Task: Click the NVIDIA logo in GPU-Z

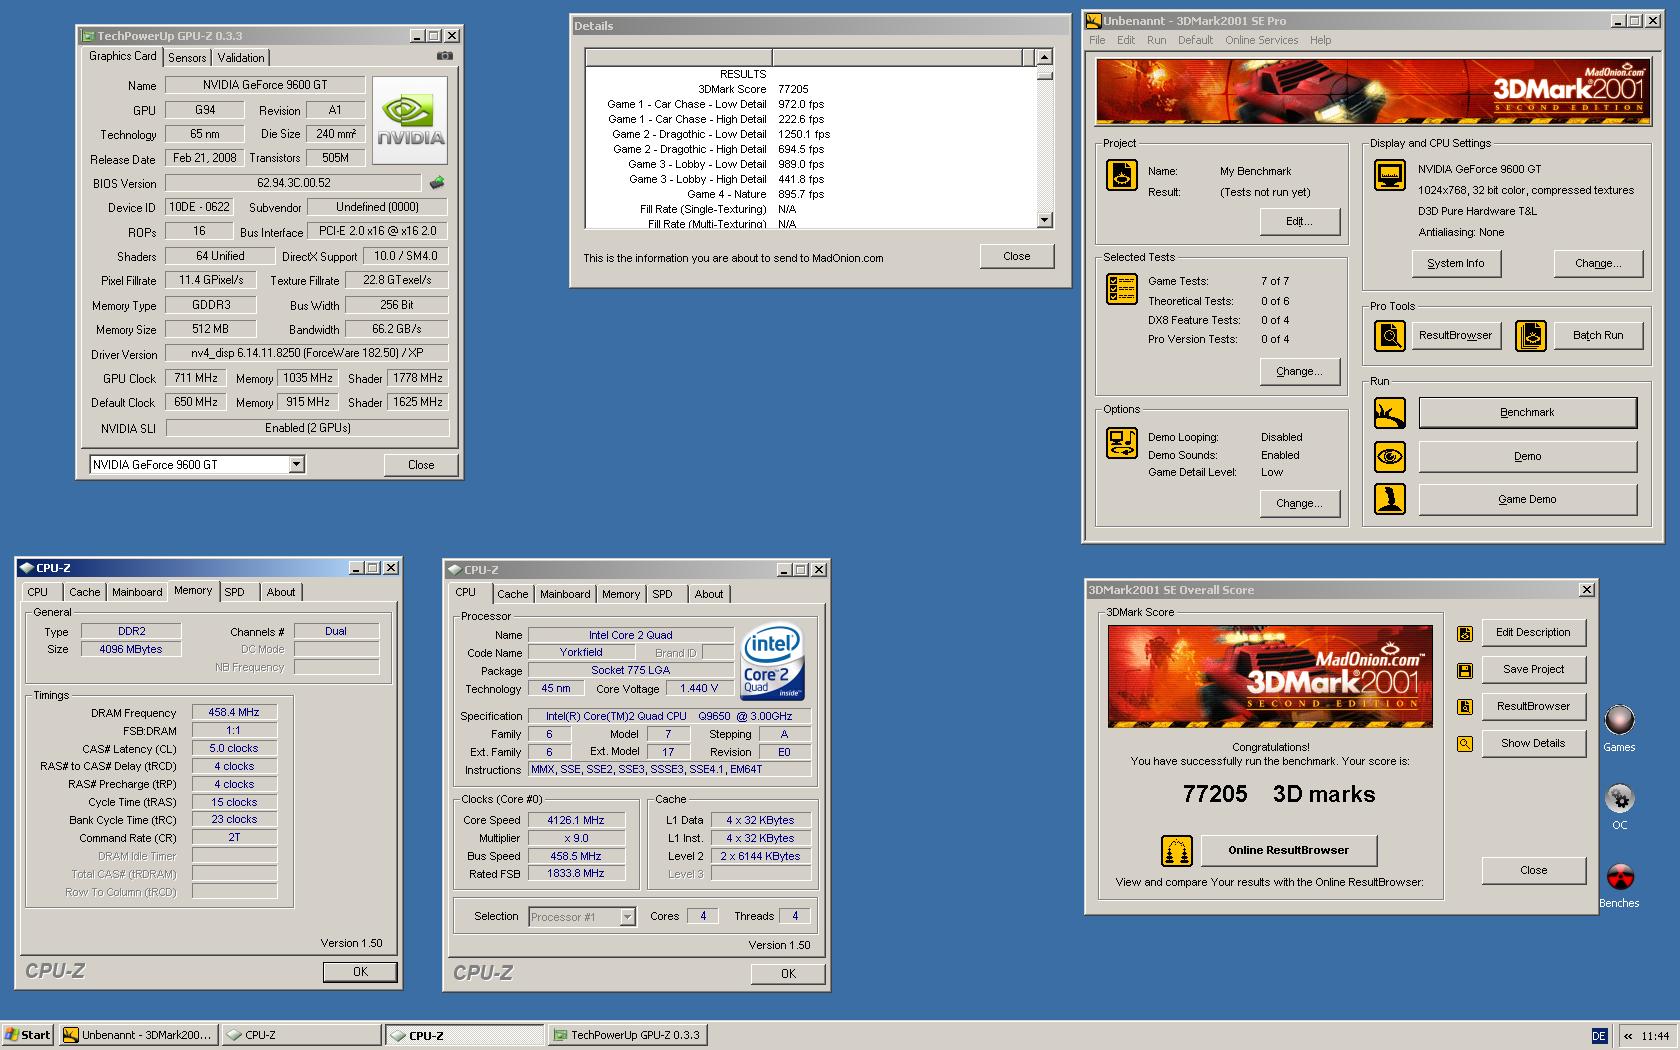Action: (x=410, y=121)
